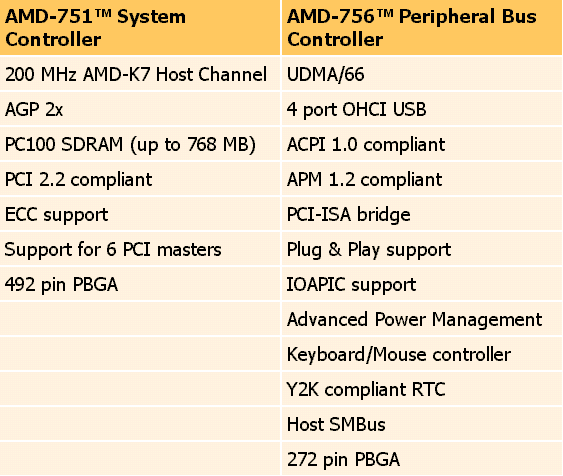The image size is (563, 476).
Task: Click the Plug & Play support cell
Action: coord(422,249)
